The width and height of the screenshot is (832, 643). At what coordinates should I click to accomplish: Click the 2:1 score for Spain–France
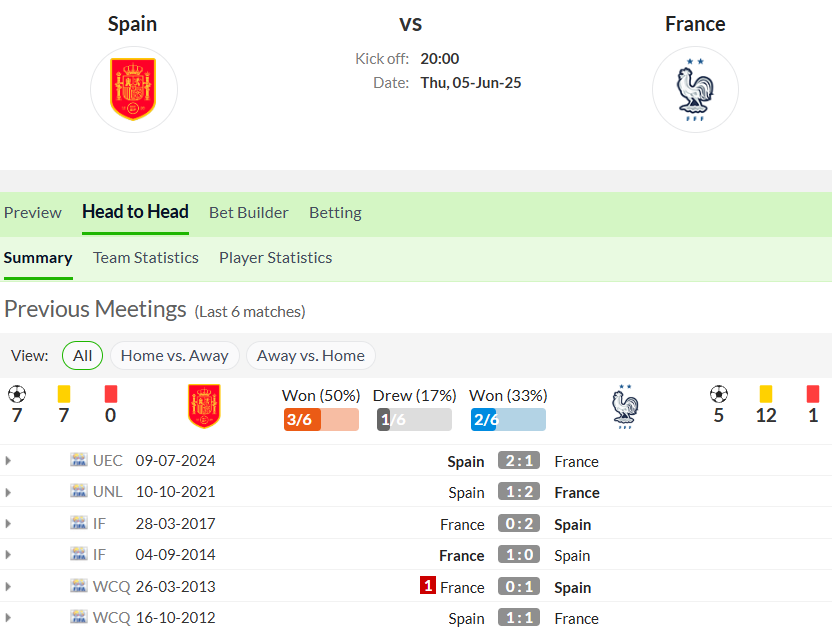pos(519,460)
